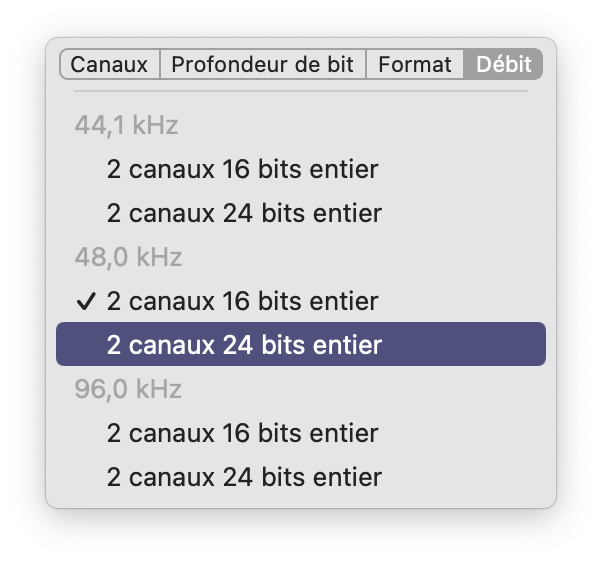Switch 48 kHz output to 24-bit integer

point(301,344)
